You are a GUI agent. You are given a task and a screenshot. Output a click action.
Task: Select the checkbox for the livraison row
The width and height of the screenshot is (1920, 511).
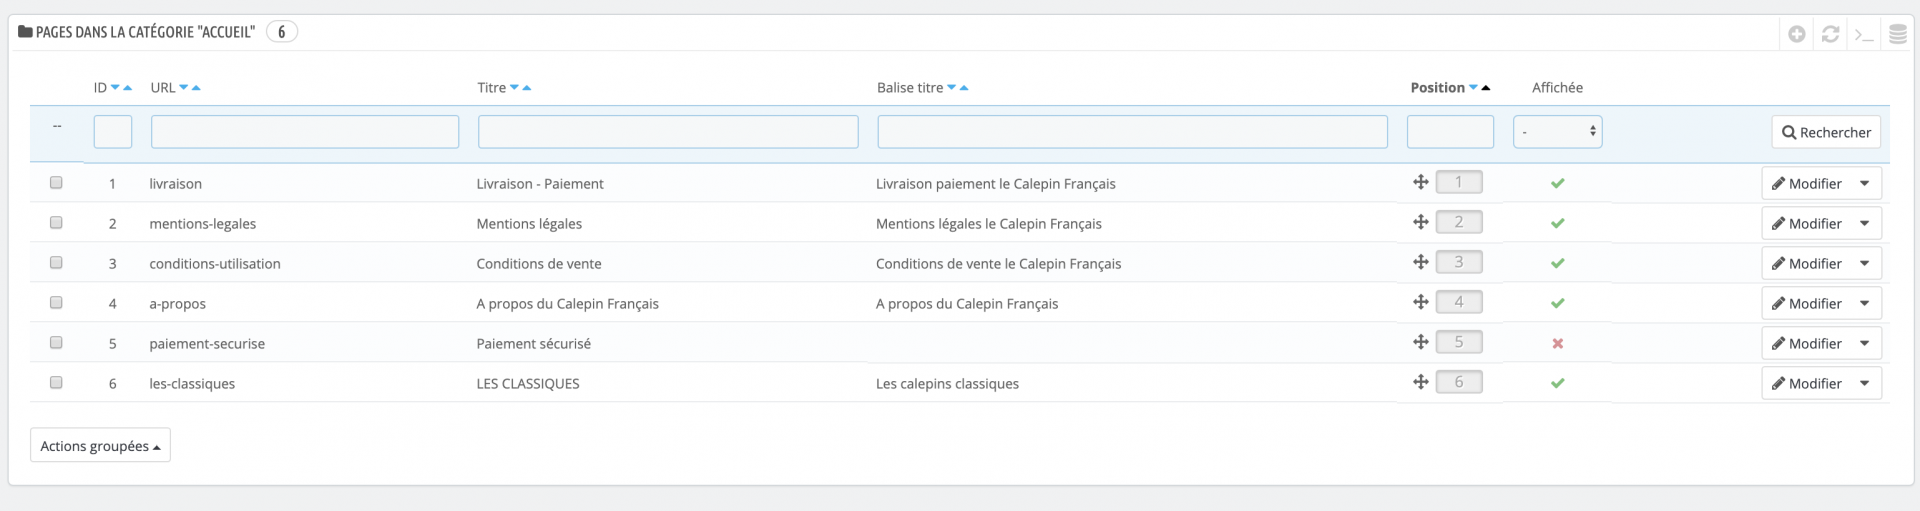pos(56,183)
